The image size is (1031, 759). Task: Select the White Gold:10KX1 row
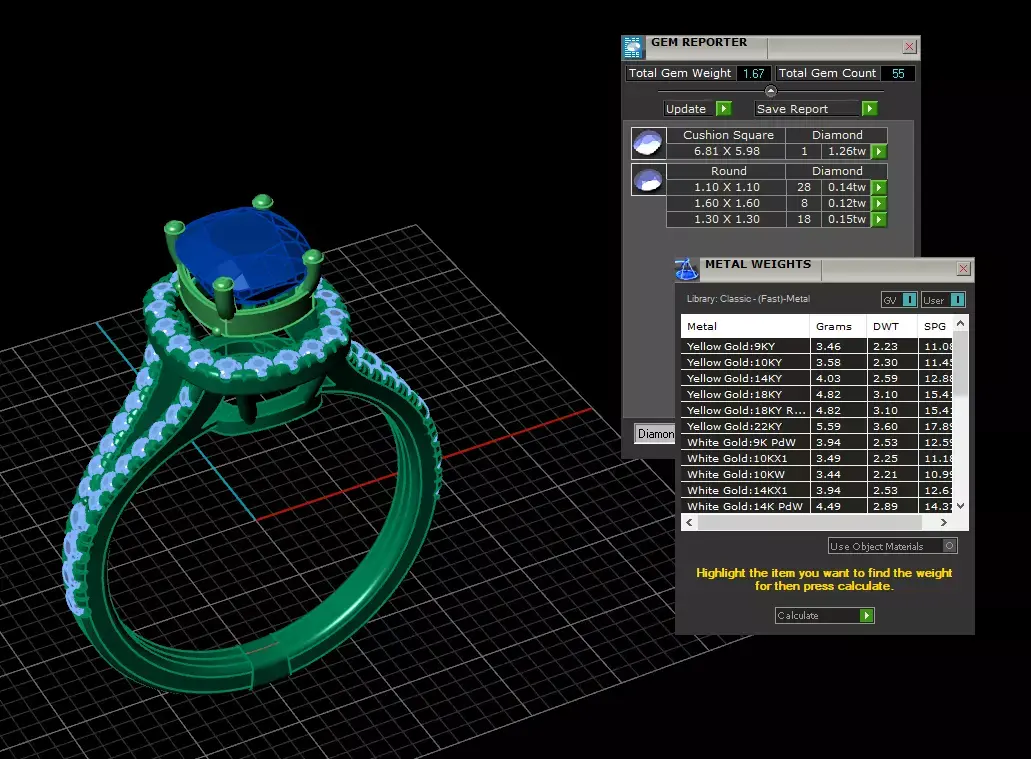[x=816, y=458]
